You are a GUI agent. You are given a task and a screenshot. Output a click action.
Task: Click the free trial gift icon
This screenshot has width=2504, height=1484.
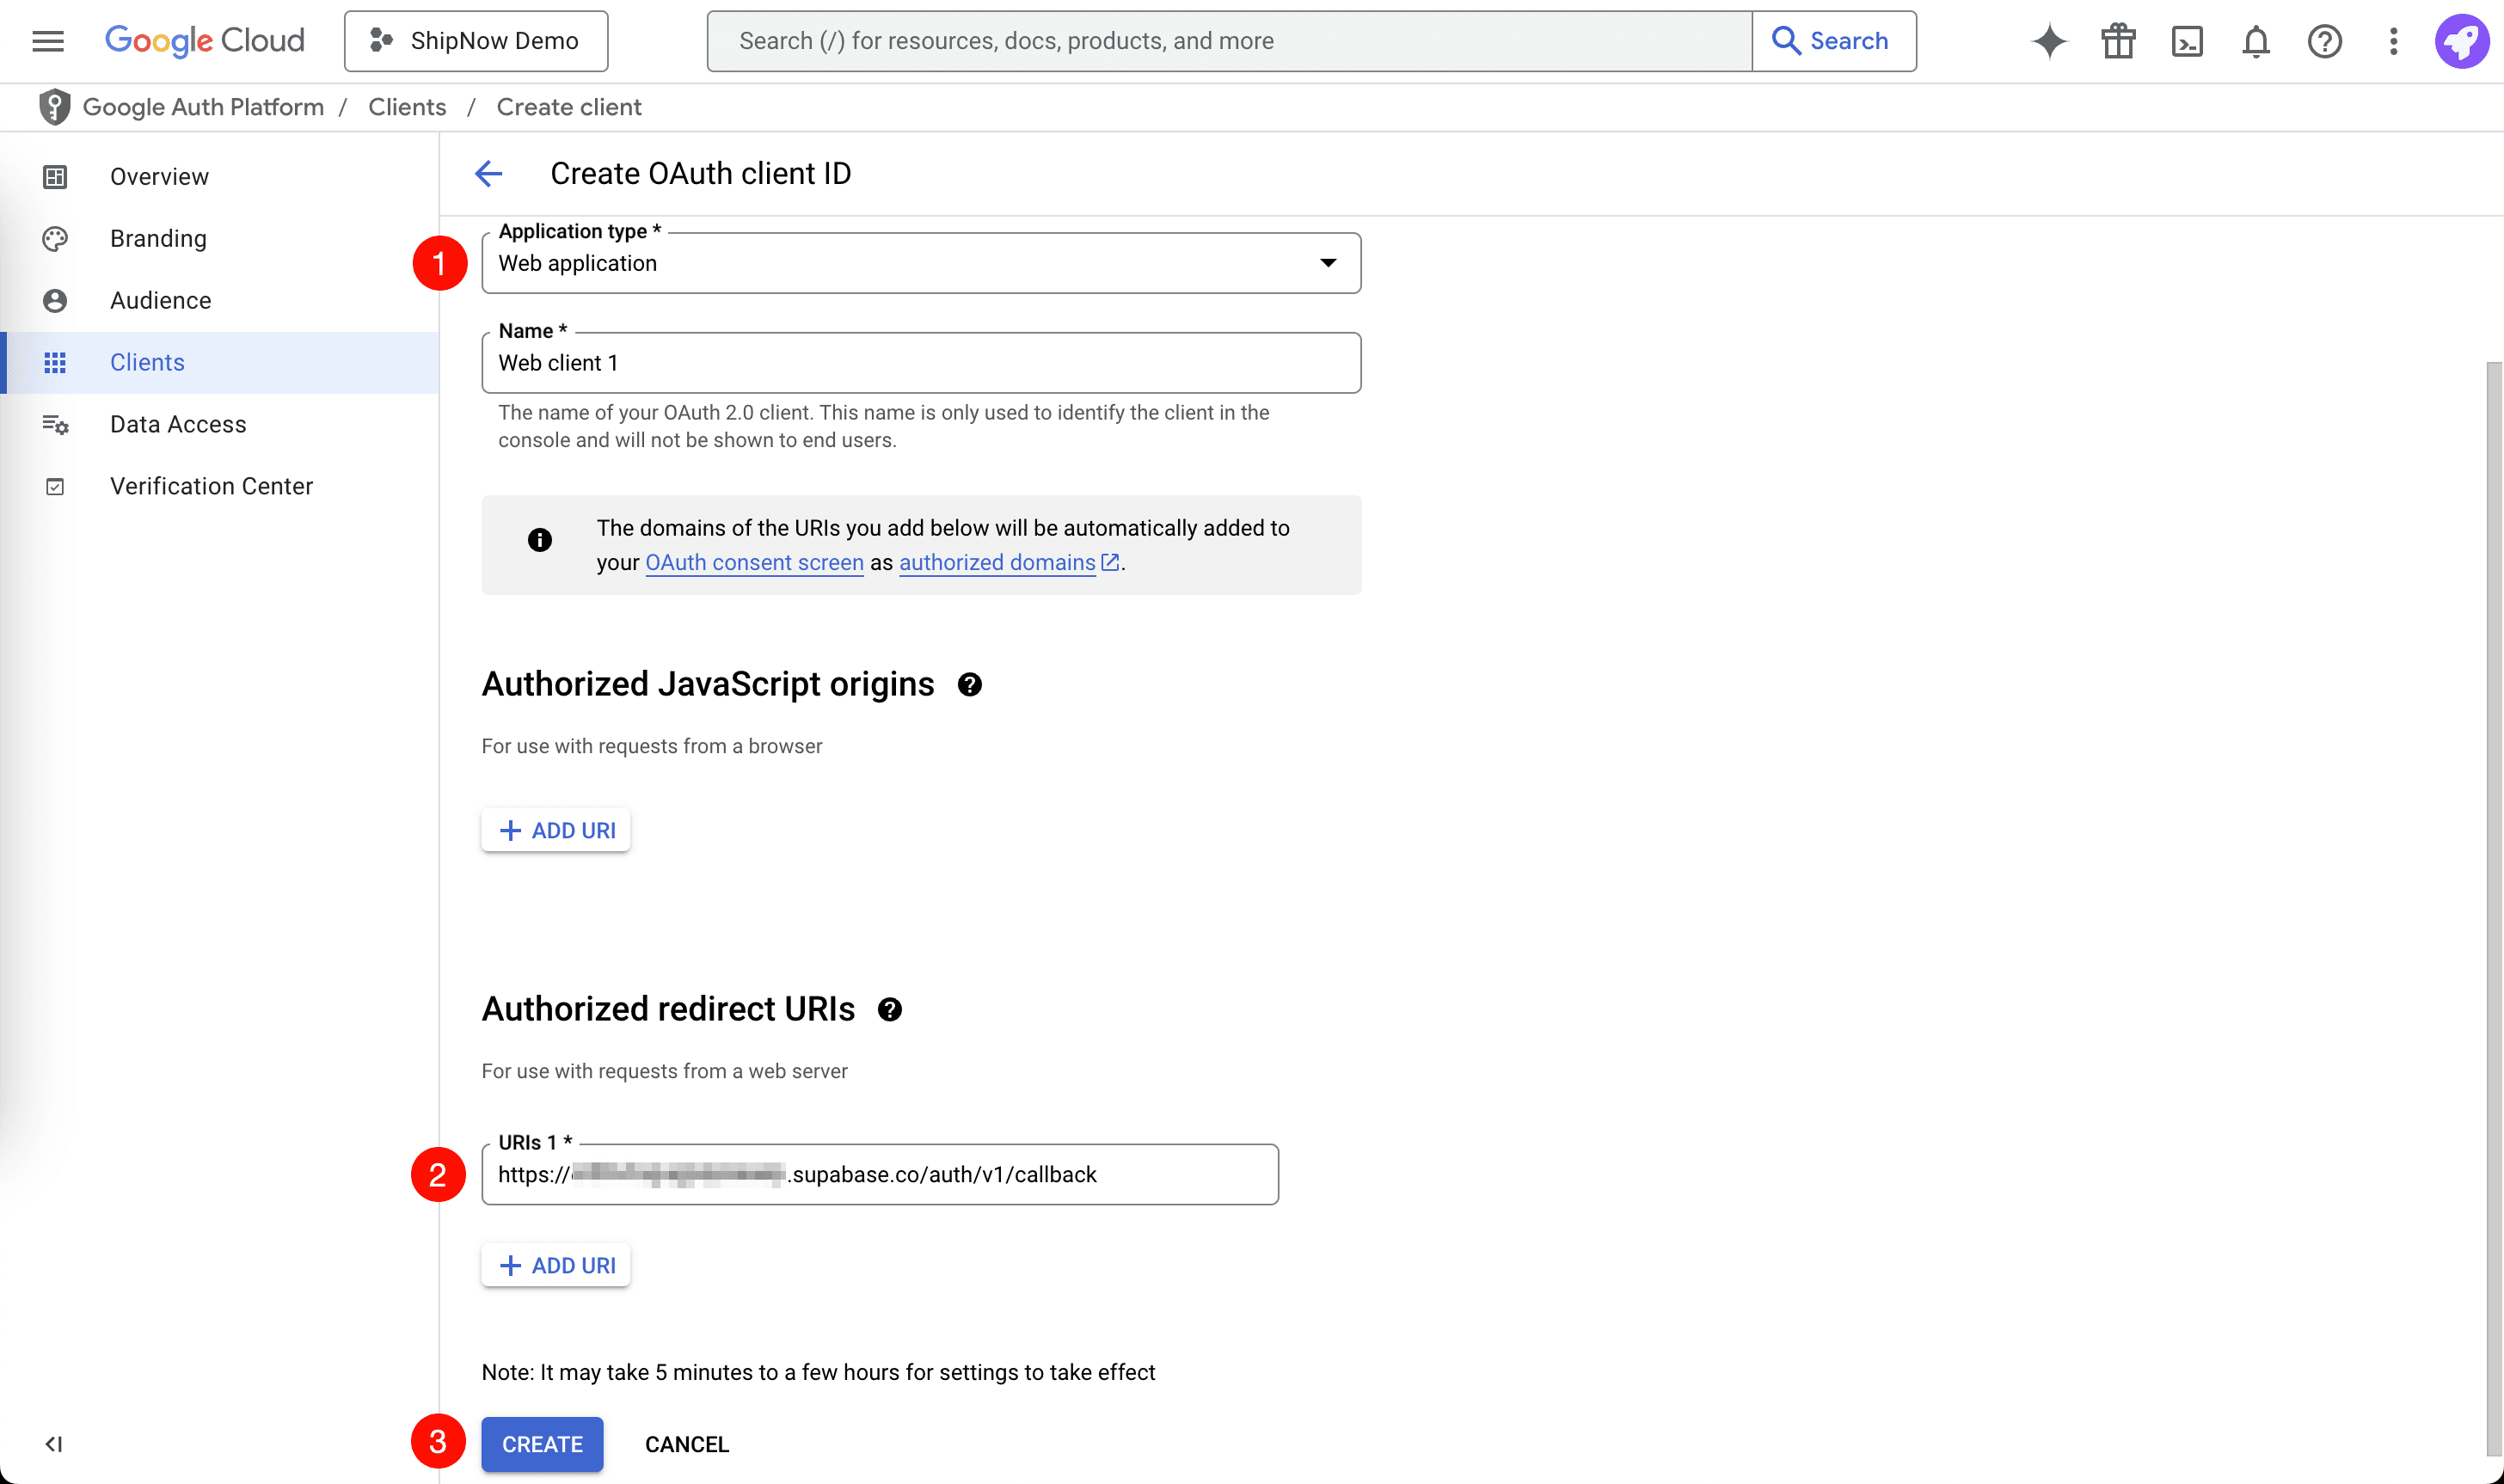[2117, 41]
